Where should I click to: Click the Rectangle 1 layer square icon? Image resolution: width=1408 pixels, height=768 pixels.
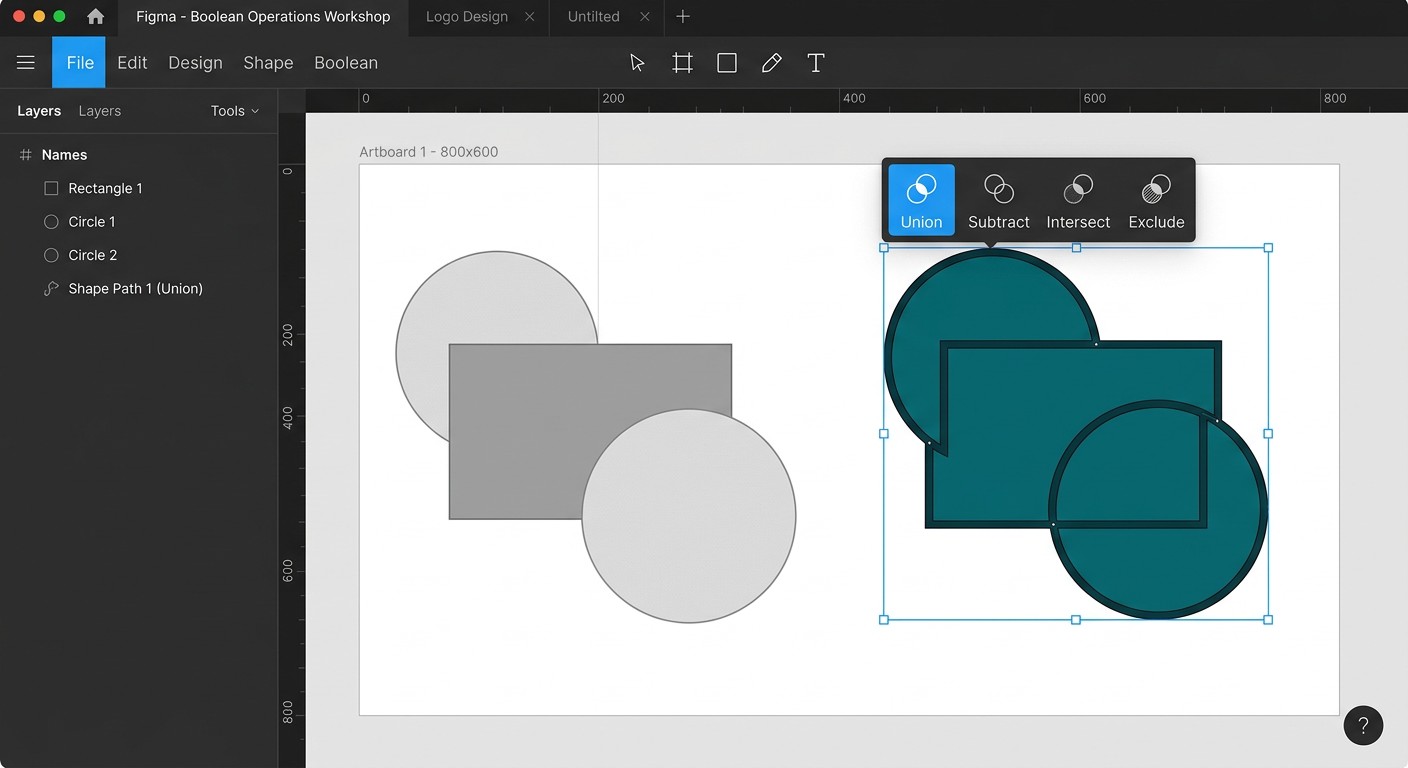click(51, 188)
